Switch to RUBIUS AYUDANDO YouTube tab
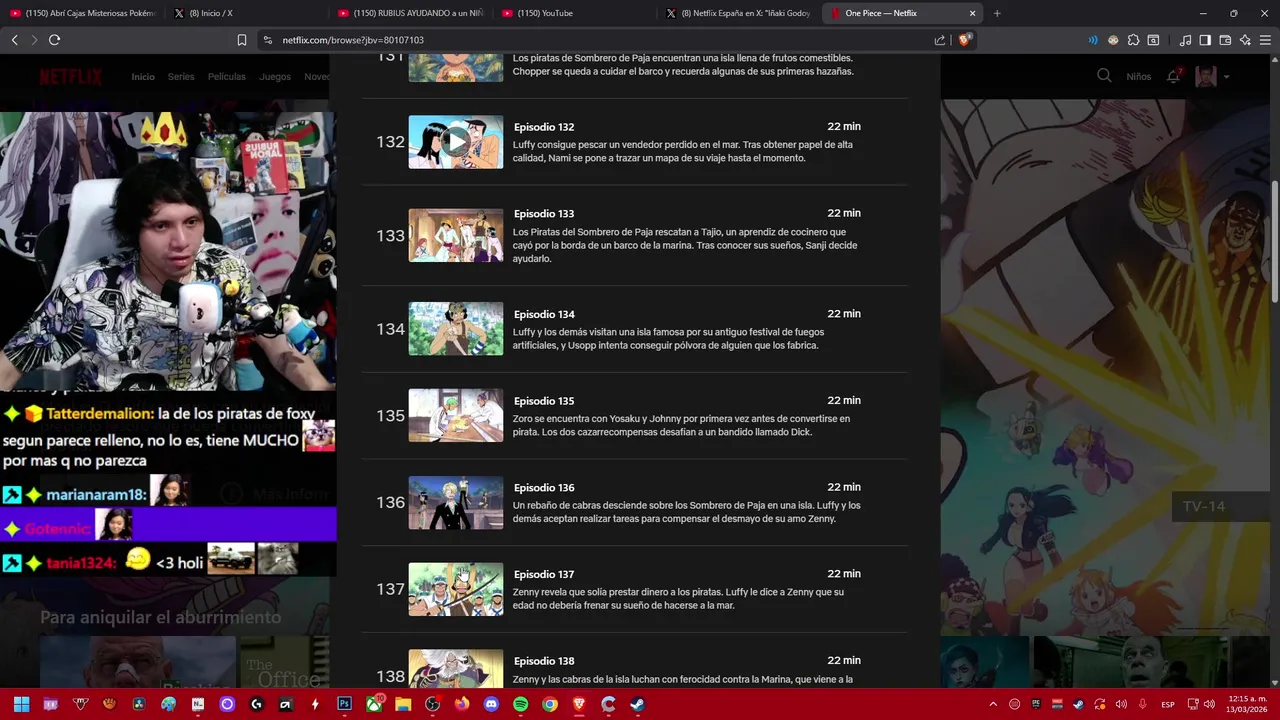Screen dimensions: 1280x720 (x=412, y=13)
